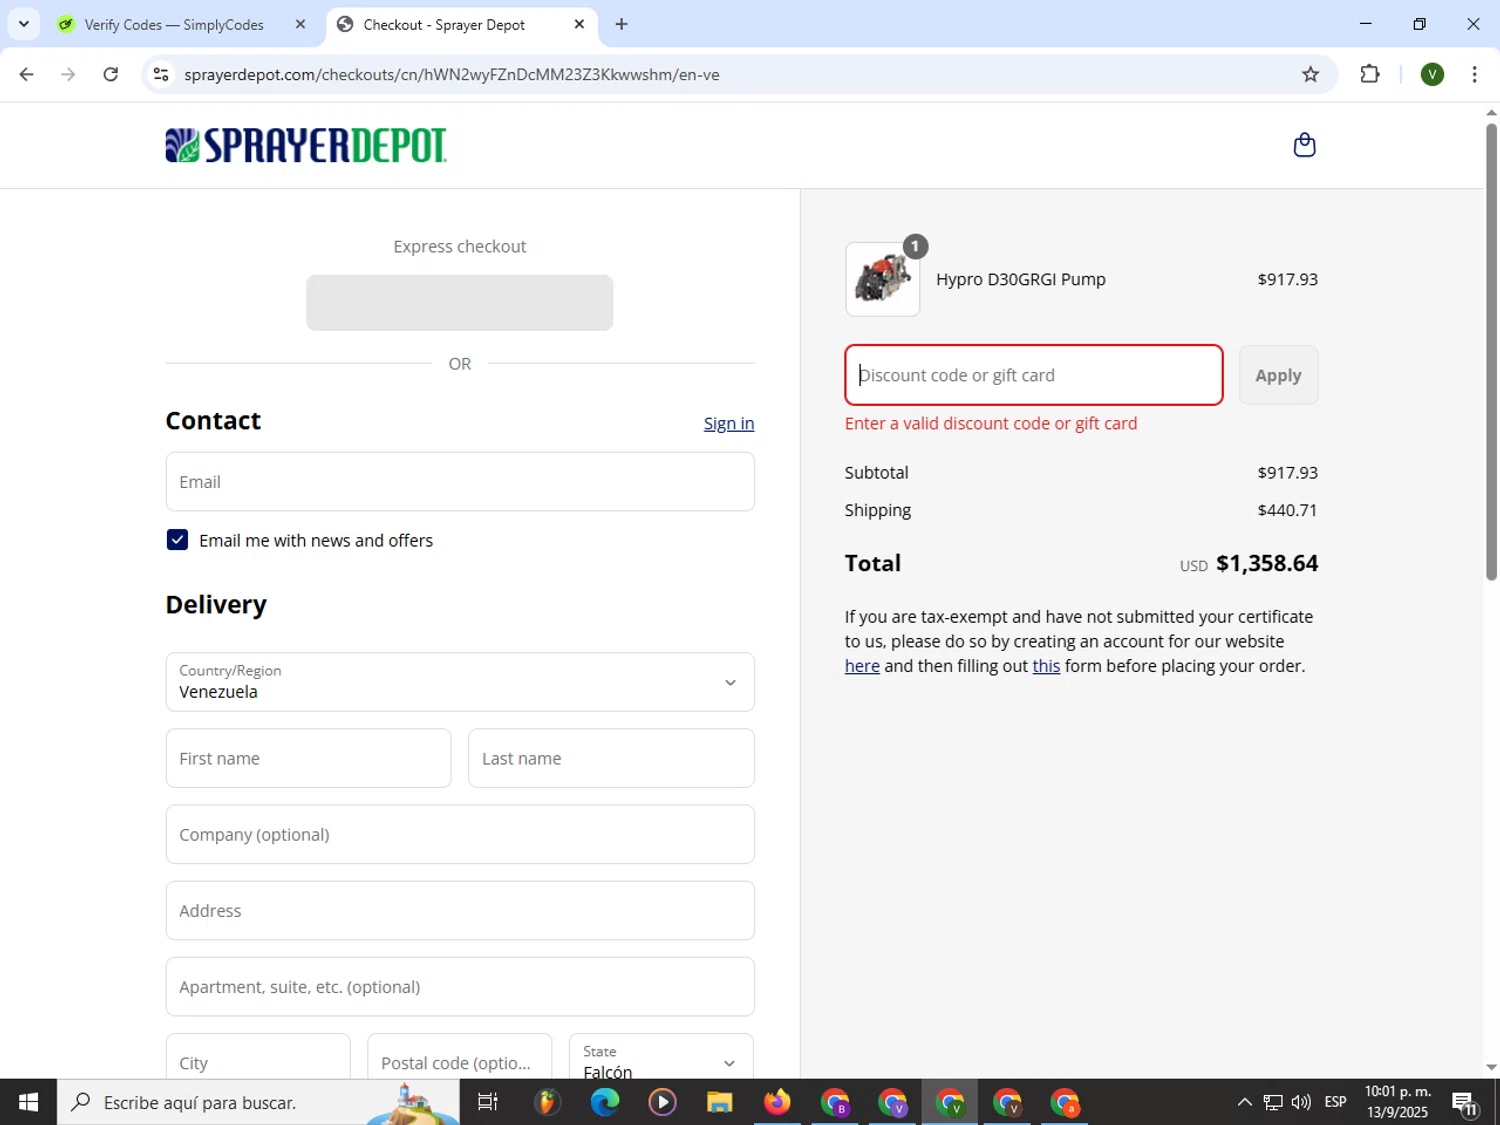This screenshot has height=1125, width=1500.
Task: Expand the Country/Region dropdown
Action: point(460,682)
